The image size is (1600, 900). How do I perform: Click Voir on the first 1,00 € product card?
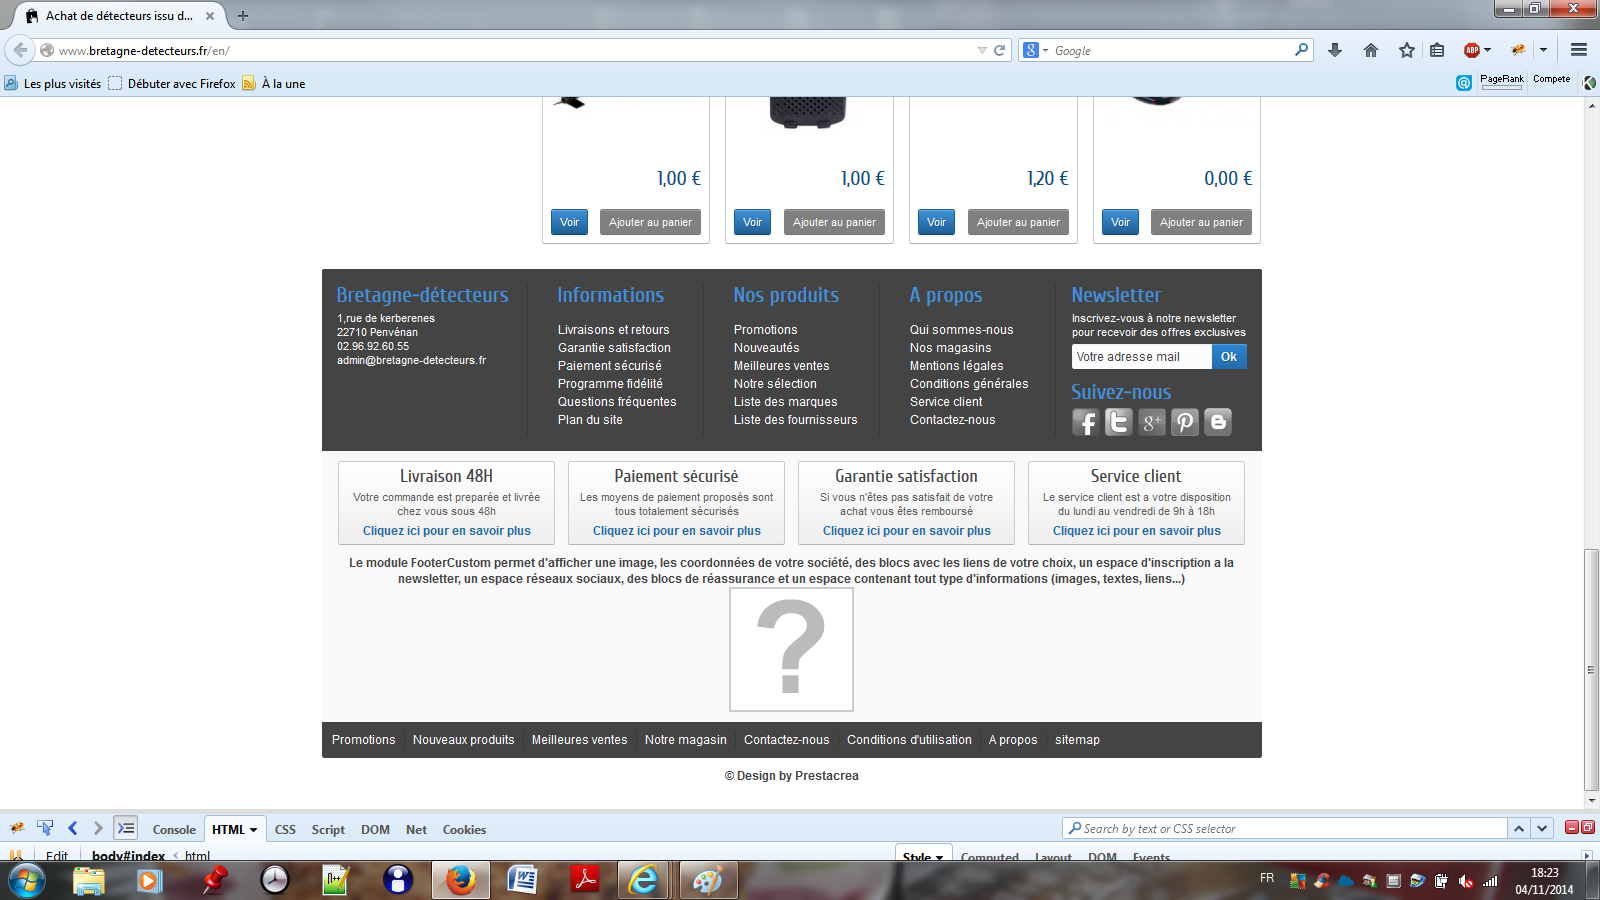(569, 222)
